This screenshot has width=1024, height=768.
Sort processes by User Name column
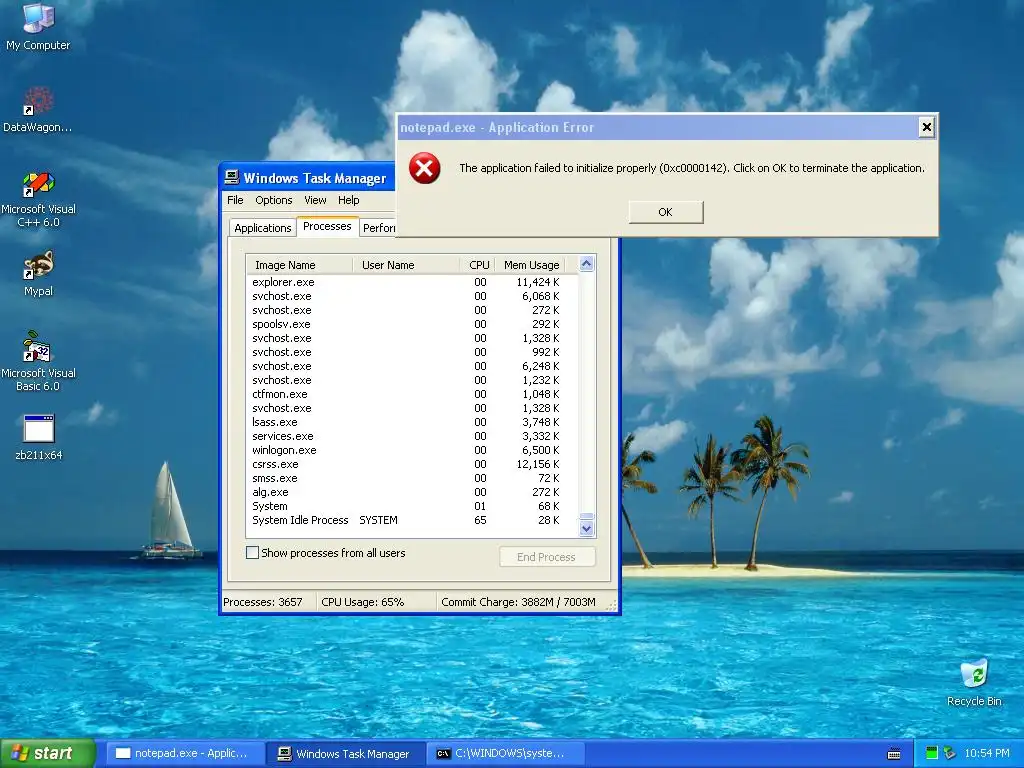pos(408,265)
